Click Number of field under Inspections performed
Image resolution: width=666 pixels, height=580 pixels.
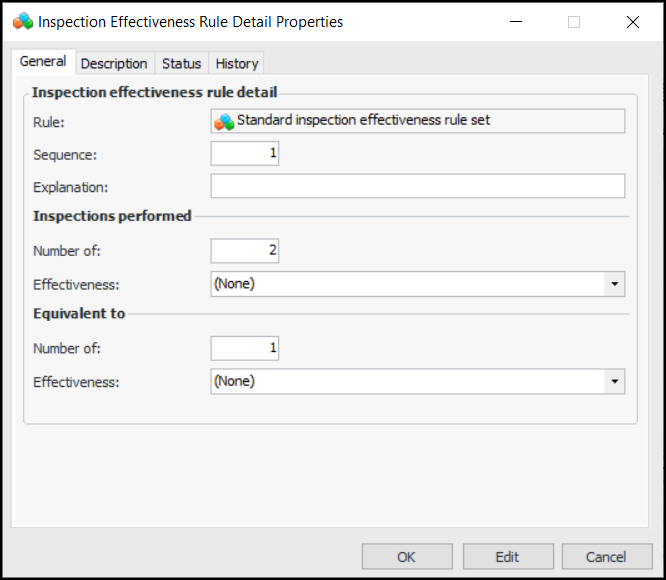(x=245, y=250)
